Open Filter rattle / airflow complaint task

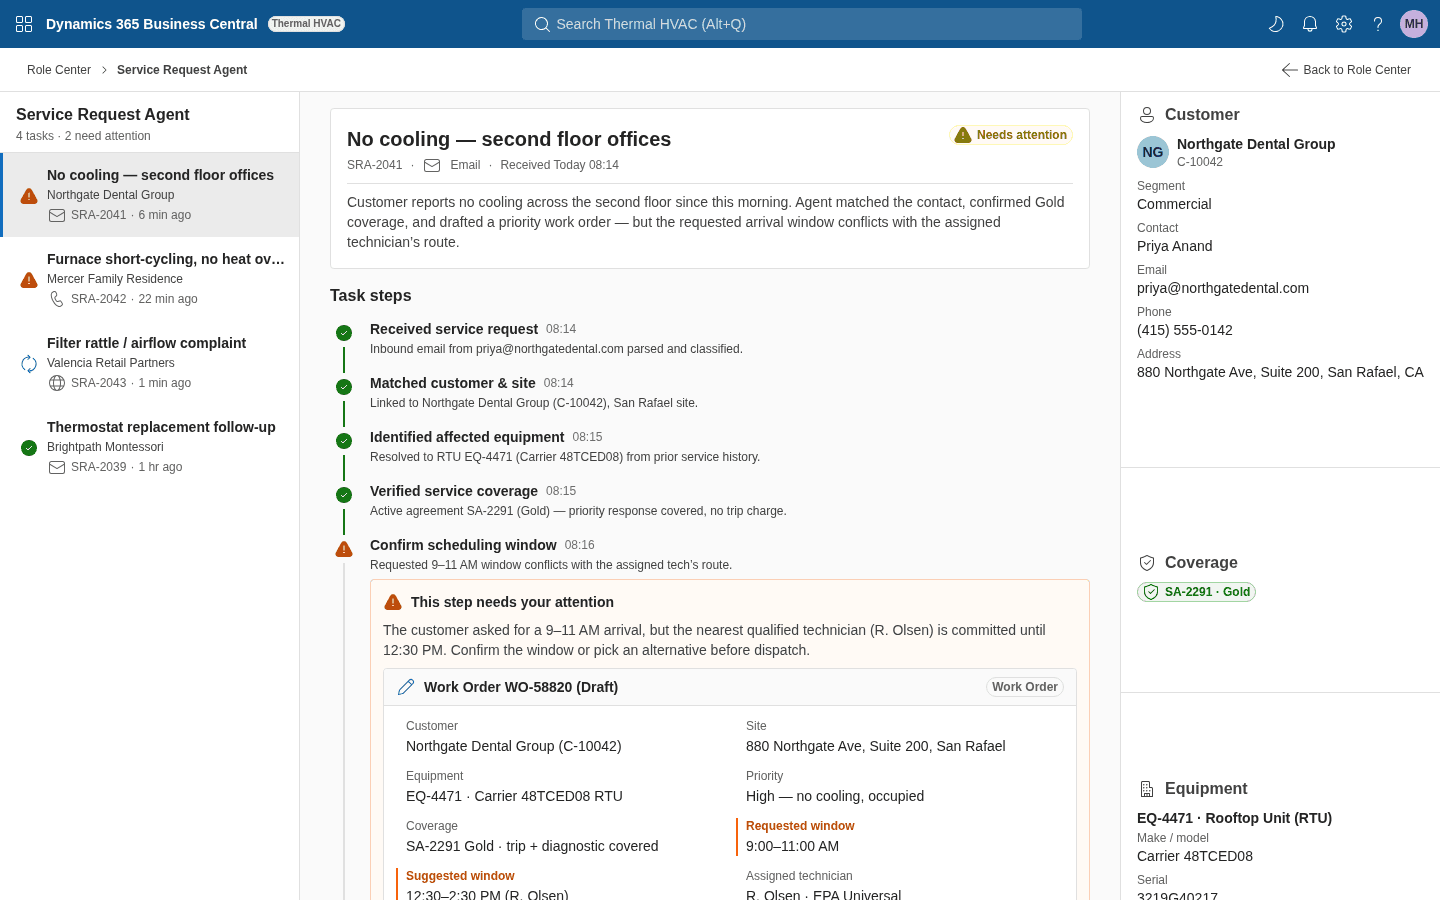point(150,363)
